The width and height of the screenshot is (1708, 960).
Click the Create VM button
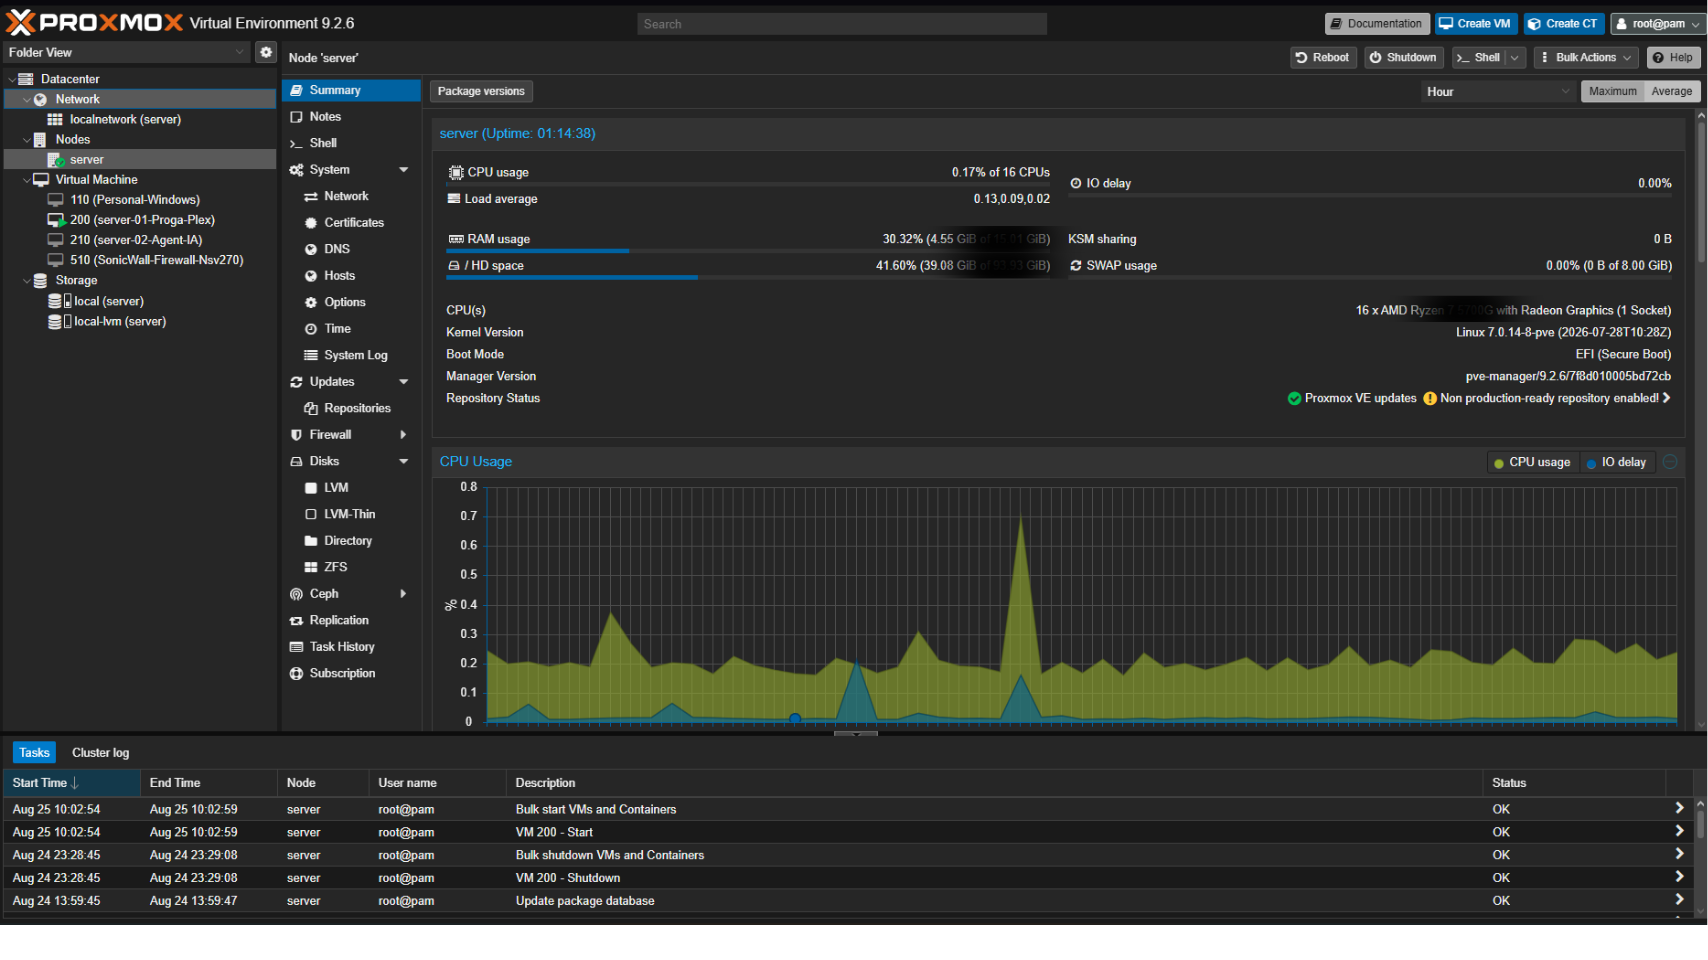pos(1476,24)
